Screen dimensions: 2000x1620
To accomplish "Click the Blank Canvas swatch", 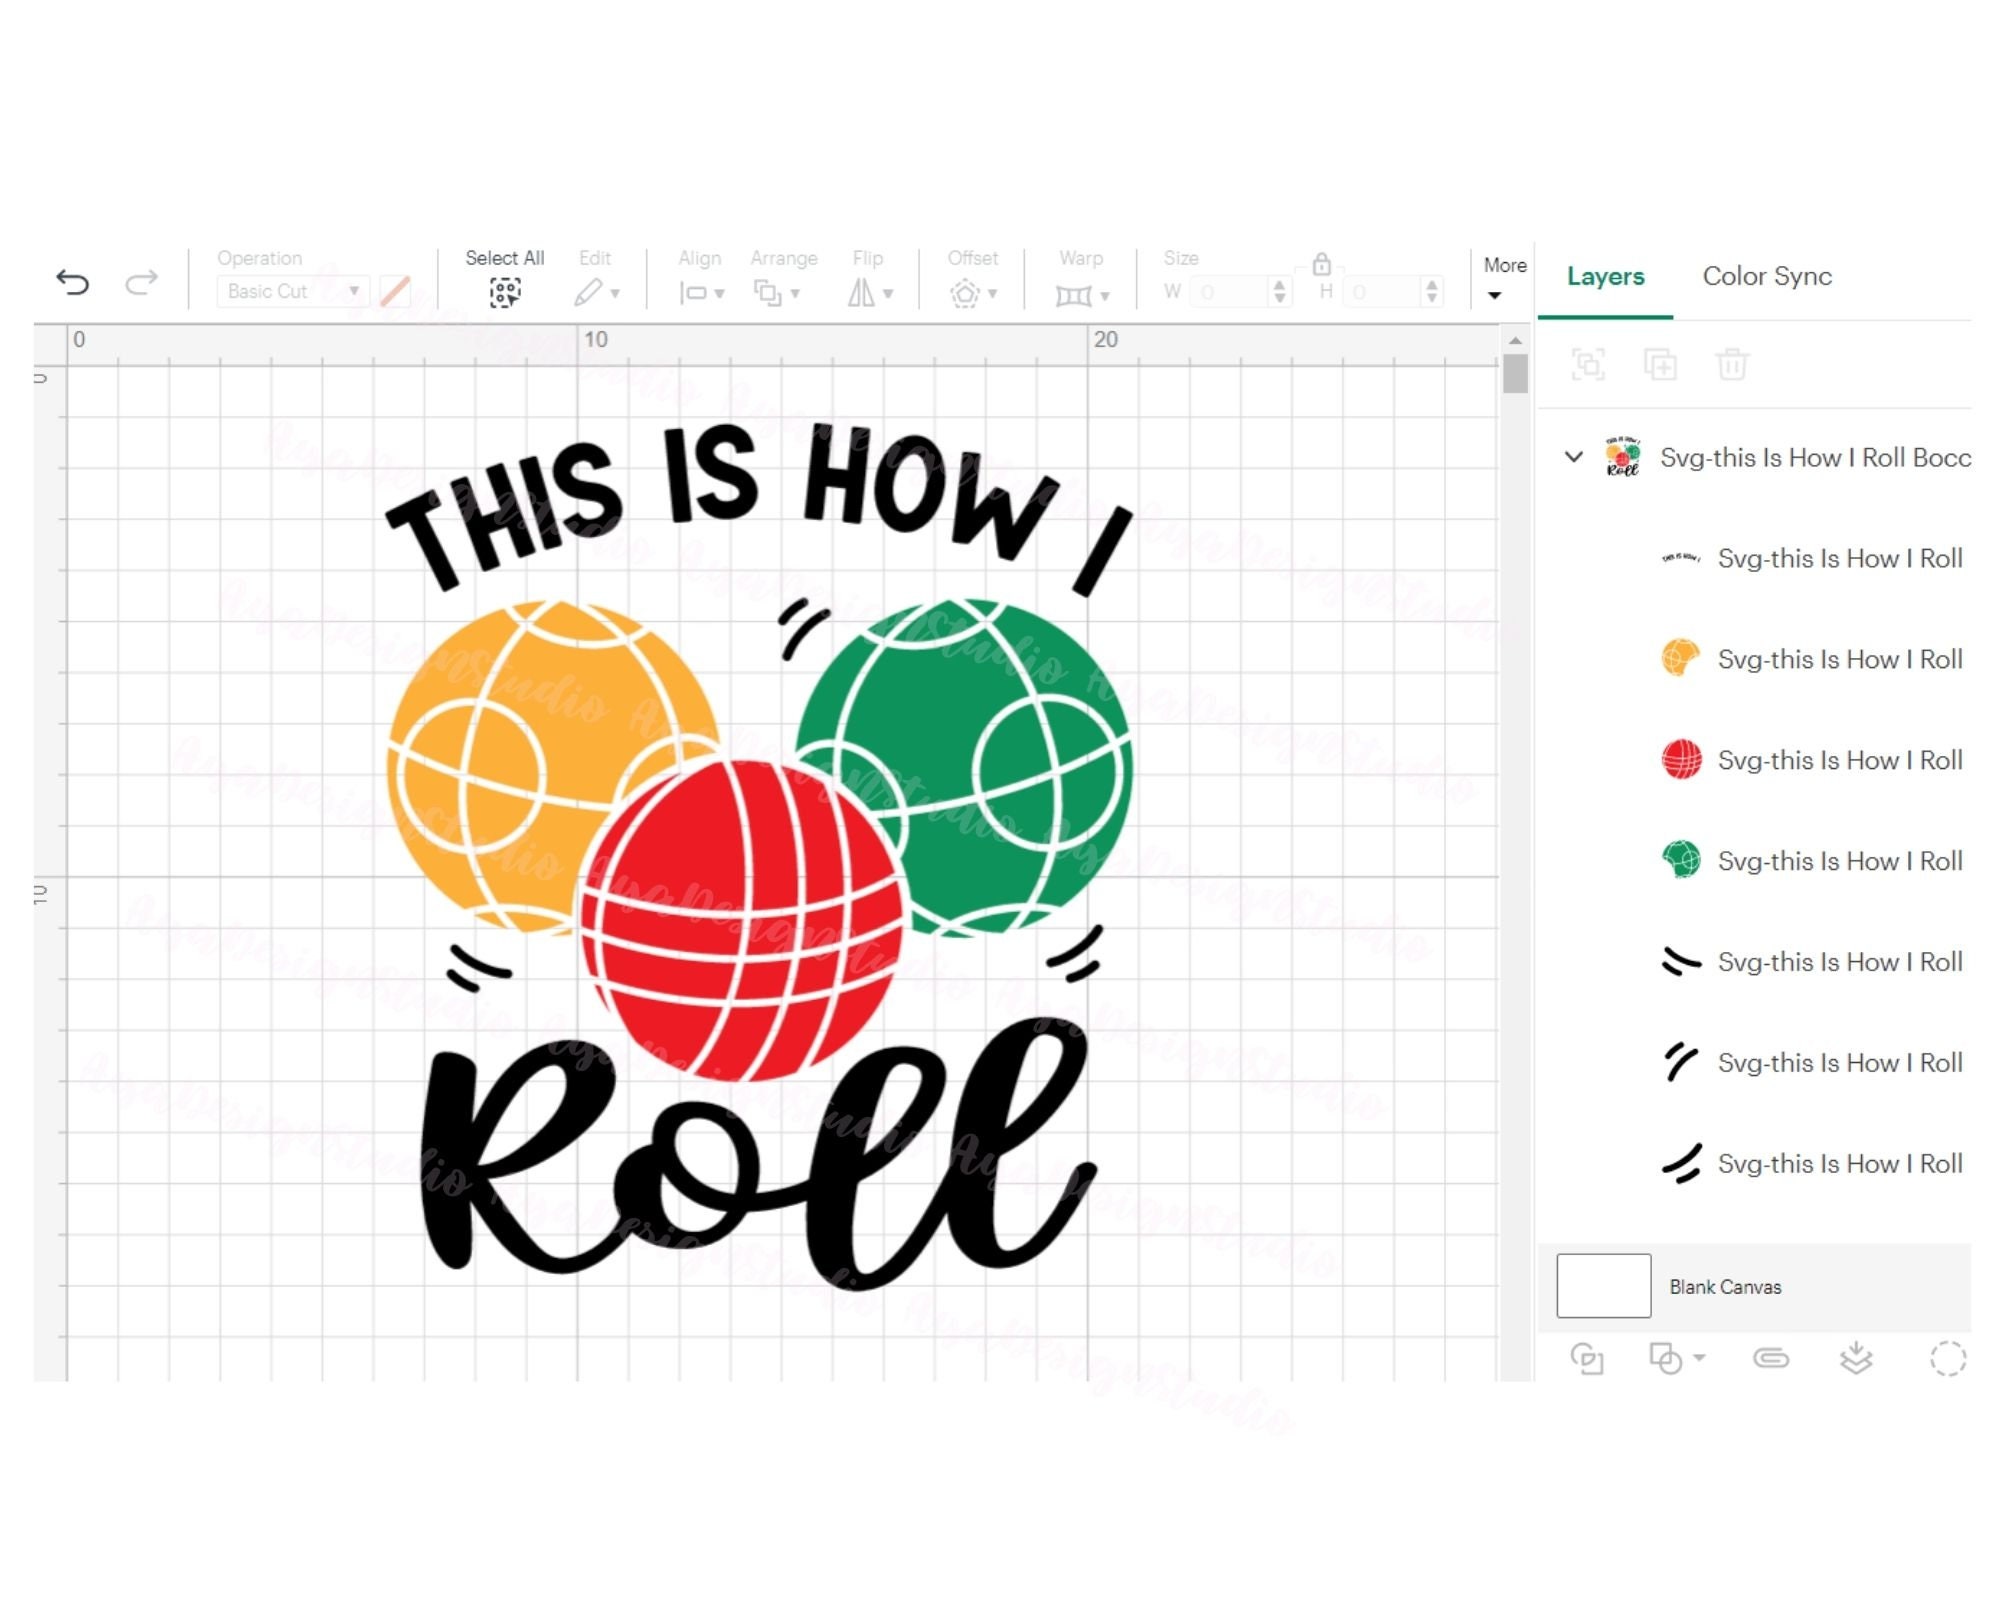I will [1603, 1286].
